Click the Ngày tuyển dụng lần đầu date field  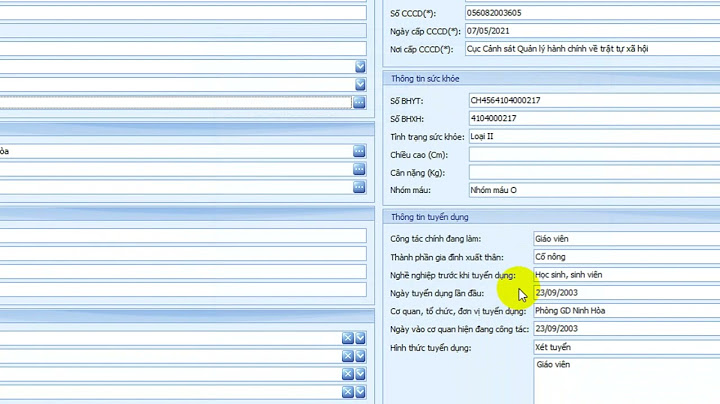coord(627,292)
